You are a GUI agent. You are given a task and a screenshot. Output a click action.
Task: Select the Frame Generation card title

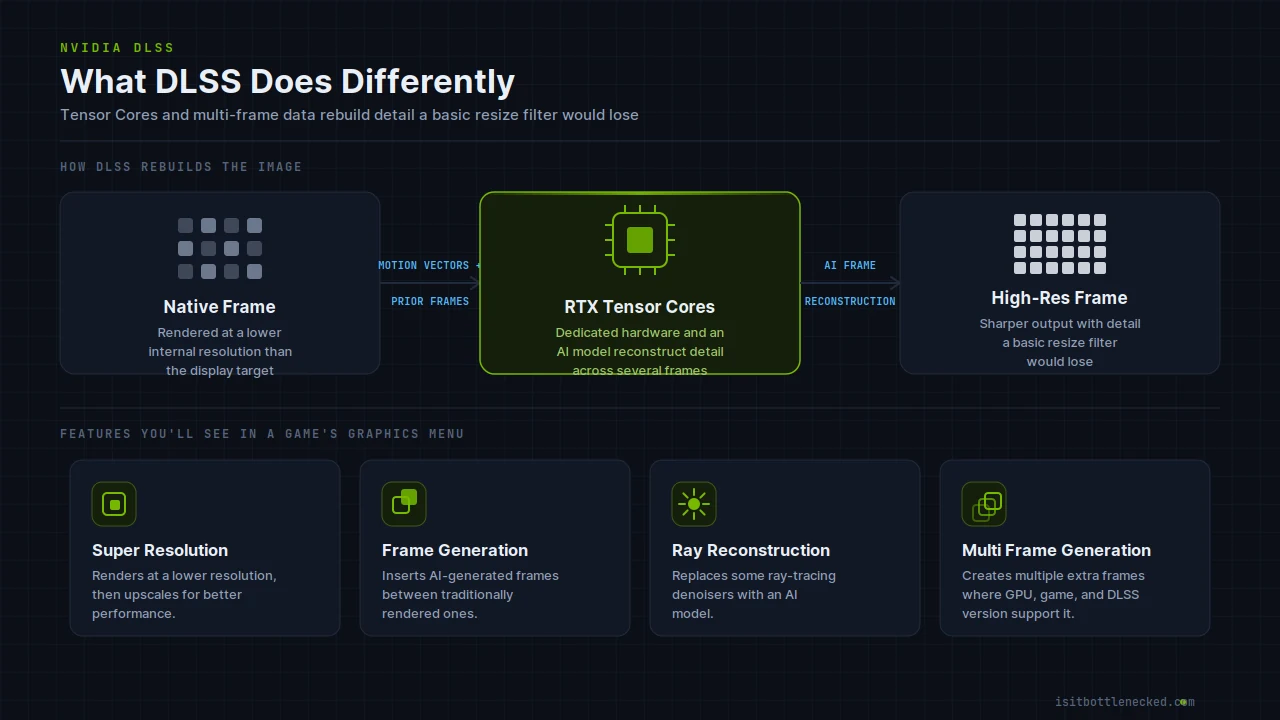pyautogui.click(x=455, y=550)
